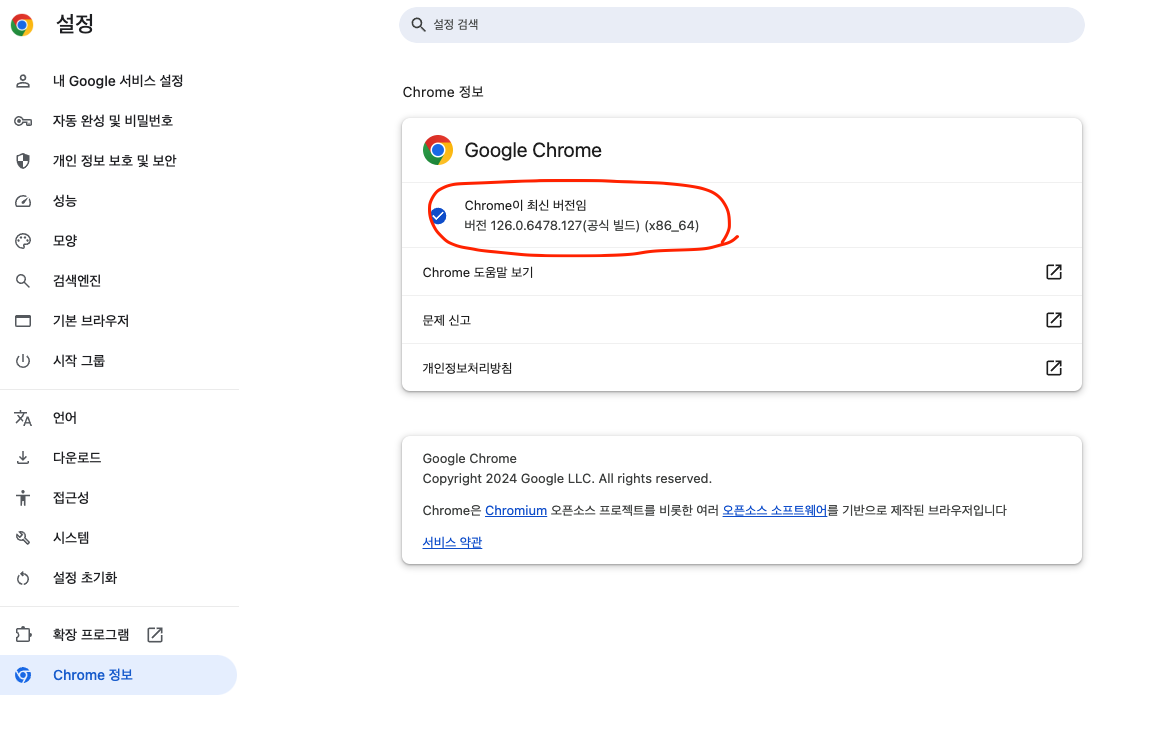Click the Chrome icon beside Chrome 정보 in sidebar

pyautogui.click(x=23, y=675)
